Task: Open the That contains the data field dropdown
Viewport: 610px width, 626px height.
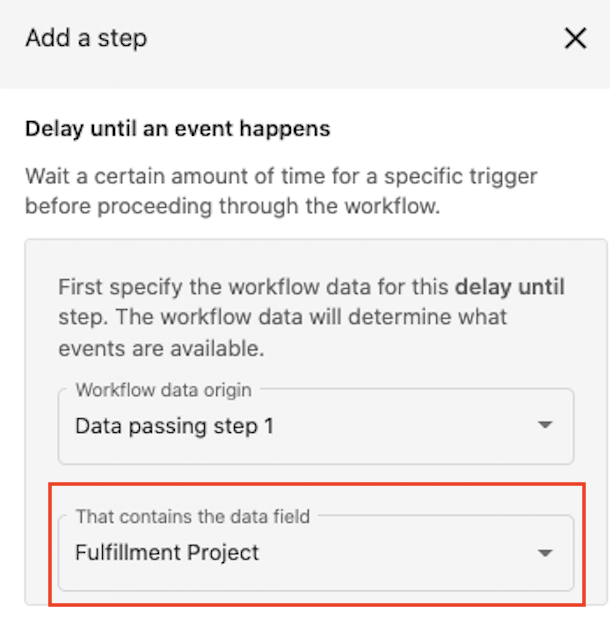Action: [316, 553]
